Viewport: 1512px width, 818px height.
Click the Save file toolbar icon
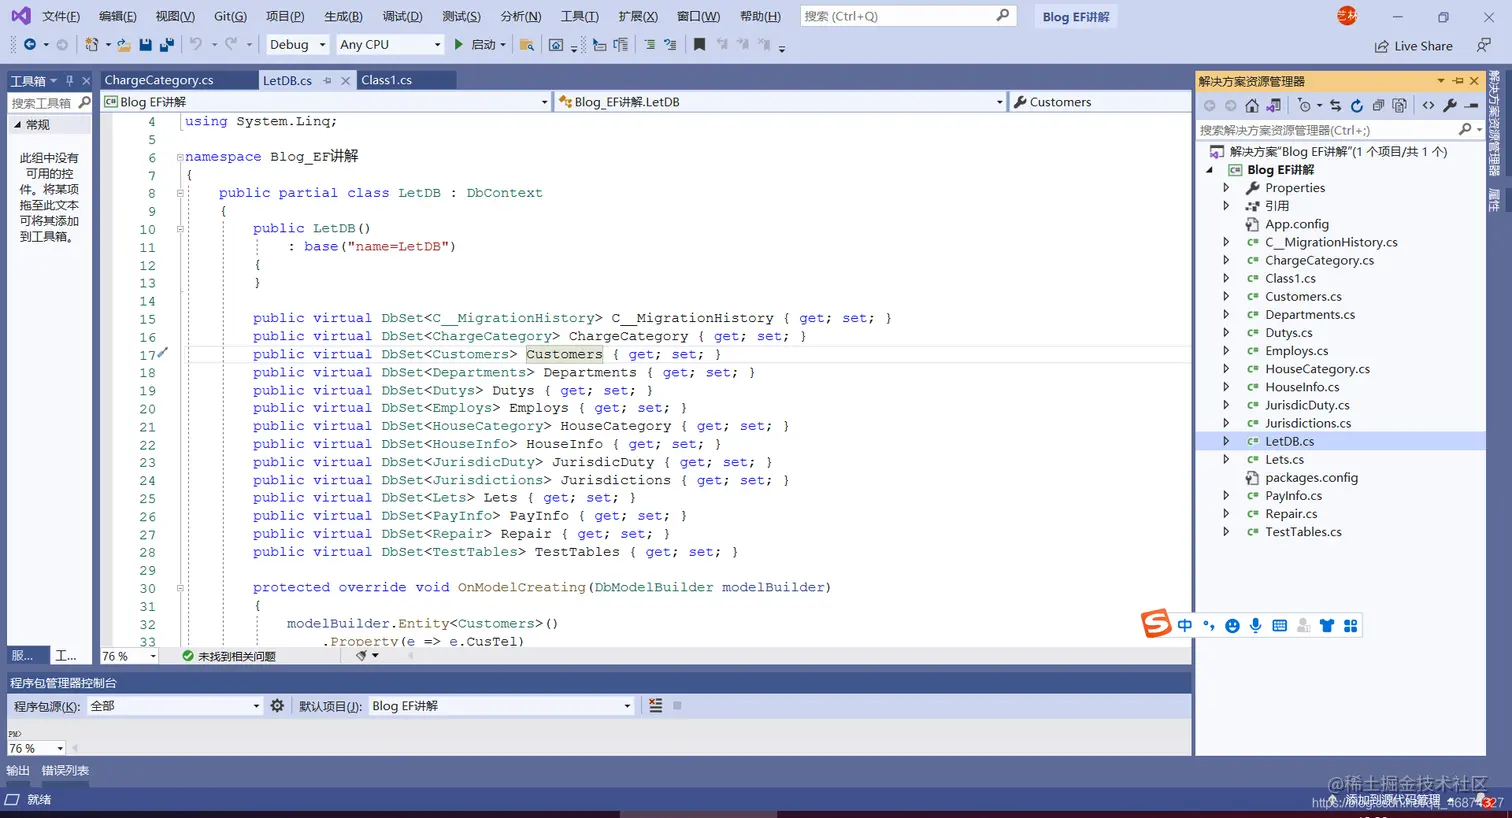(x=146, y=45)
